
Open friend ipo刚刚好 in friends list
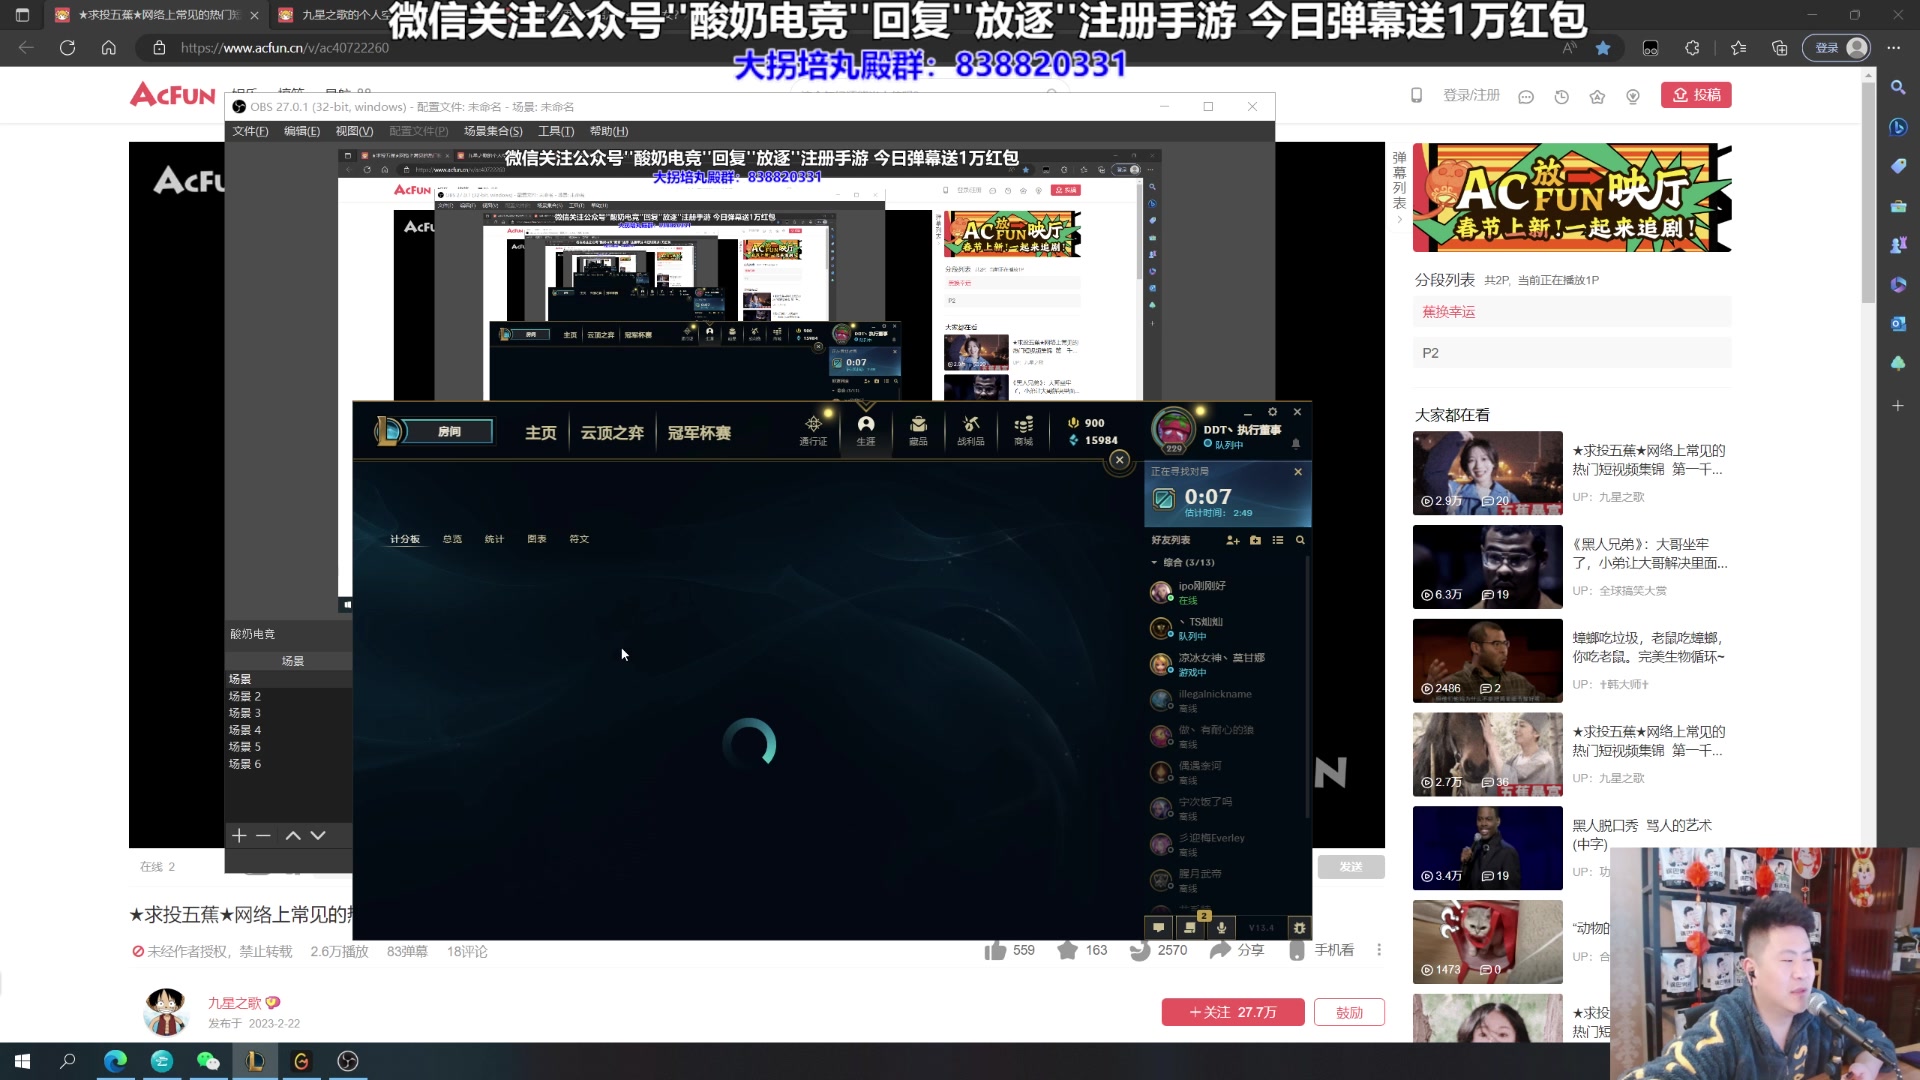pos(1226,593)
